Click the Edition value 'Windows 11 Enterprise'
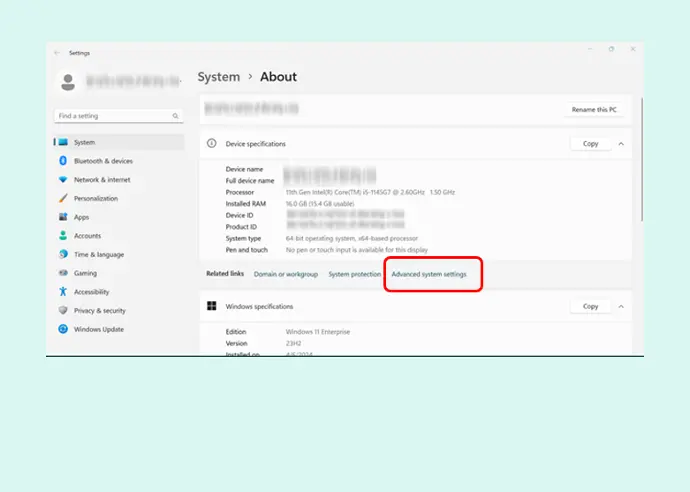690x492 pixels. click(318, 332)
